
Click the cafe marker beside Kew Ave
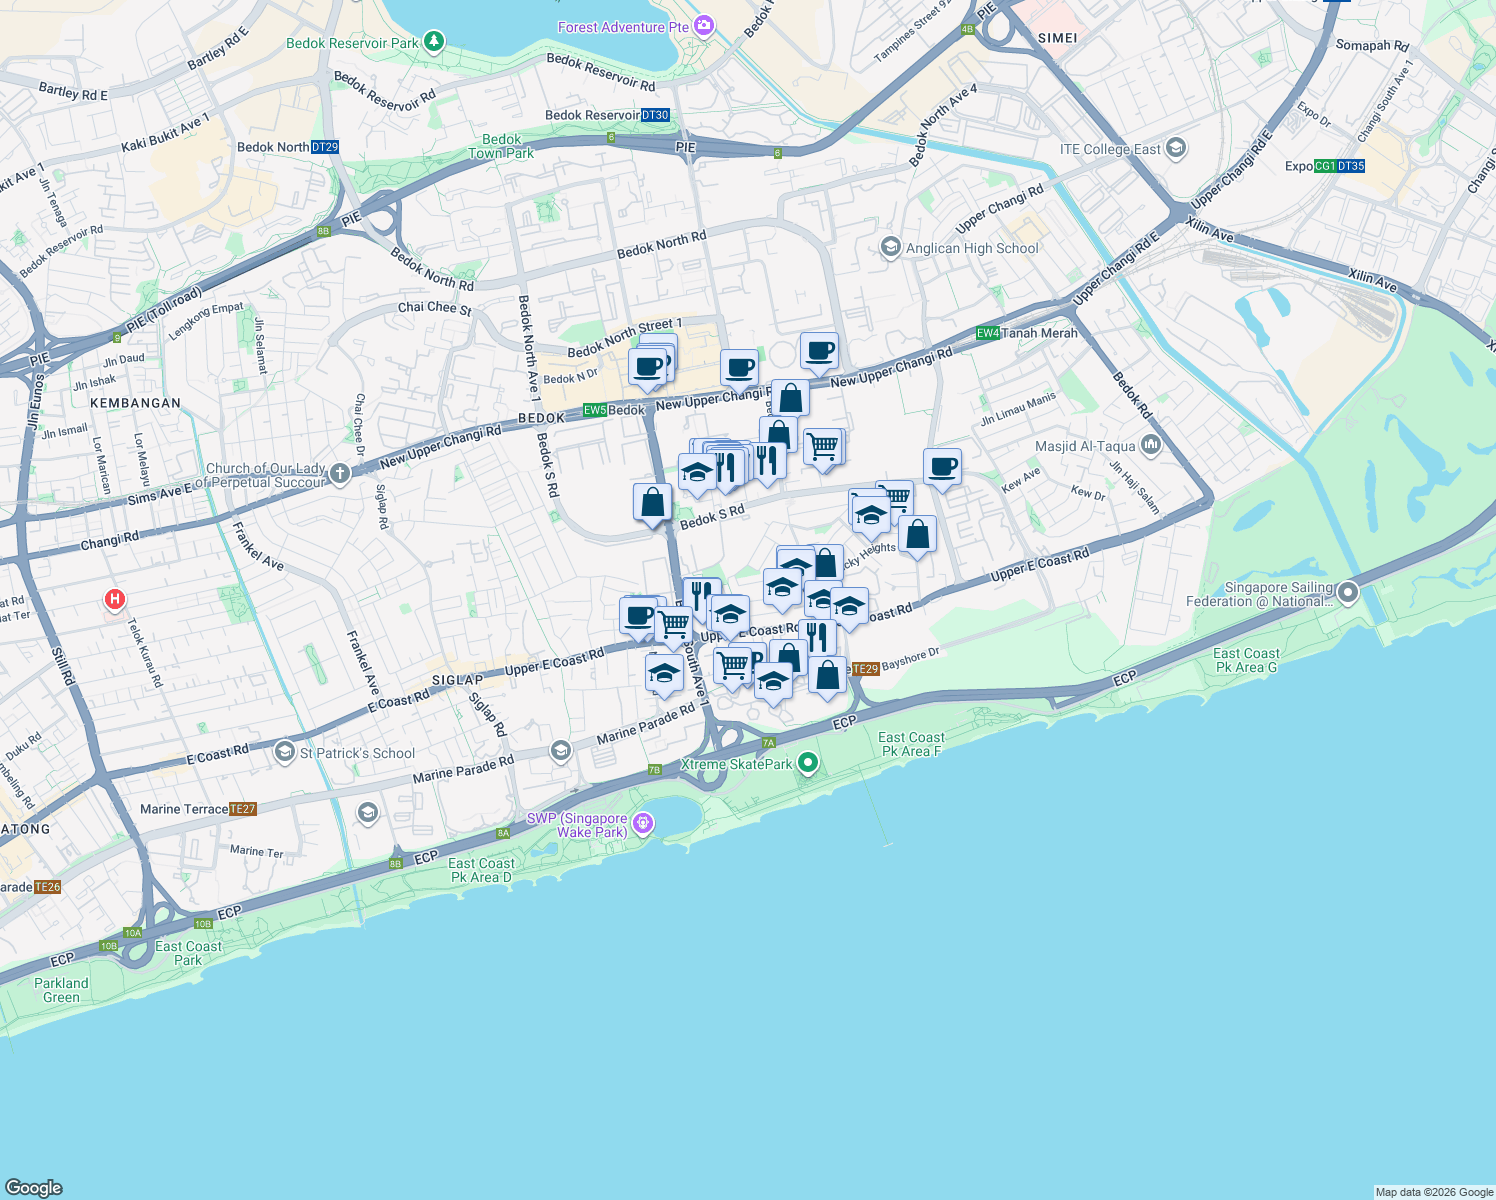coord(943,467)
